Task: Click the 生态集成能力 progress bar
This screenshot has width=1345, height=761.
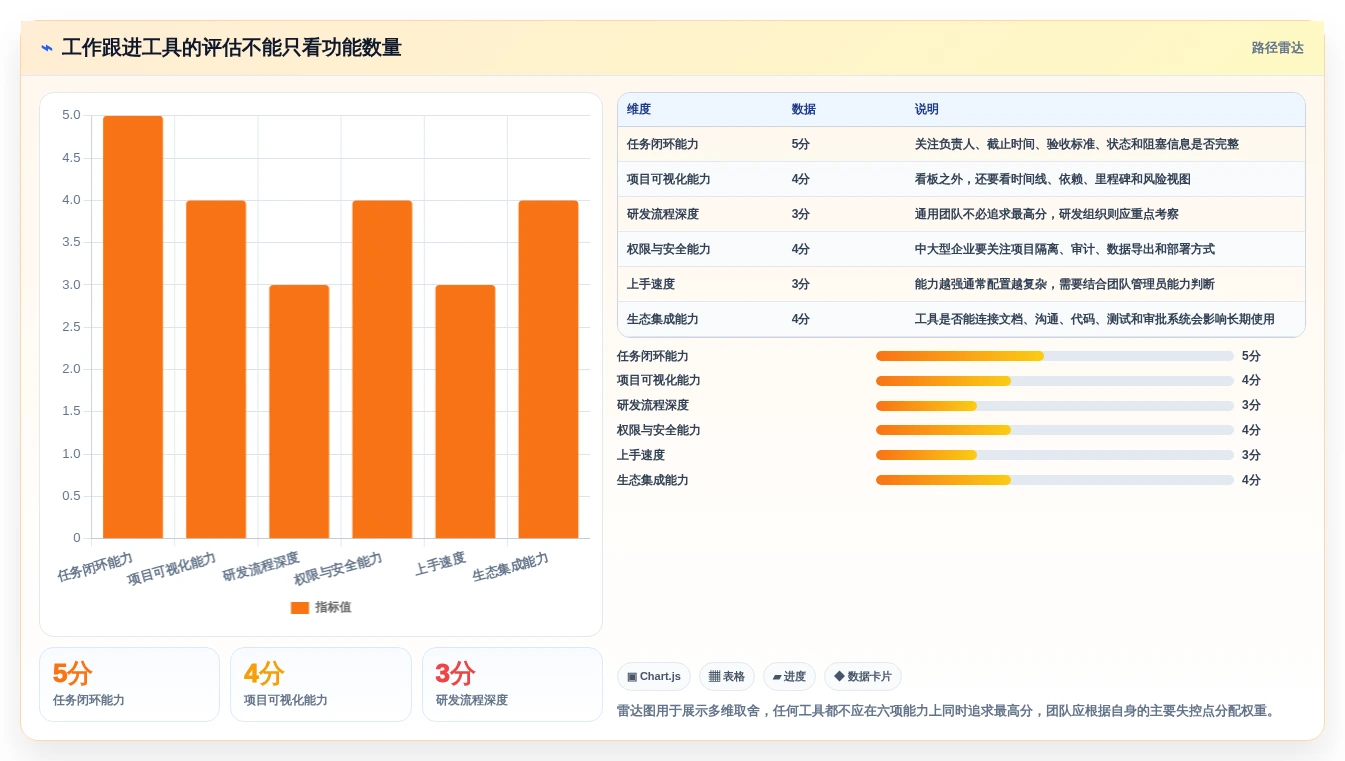Action: pyautogui.click(x=1054, y=480)
